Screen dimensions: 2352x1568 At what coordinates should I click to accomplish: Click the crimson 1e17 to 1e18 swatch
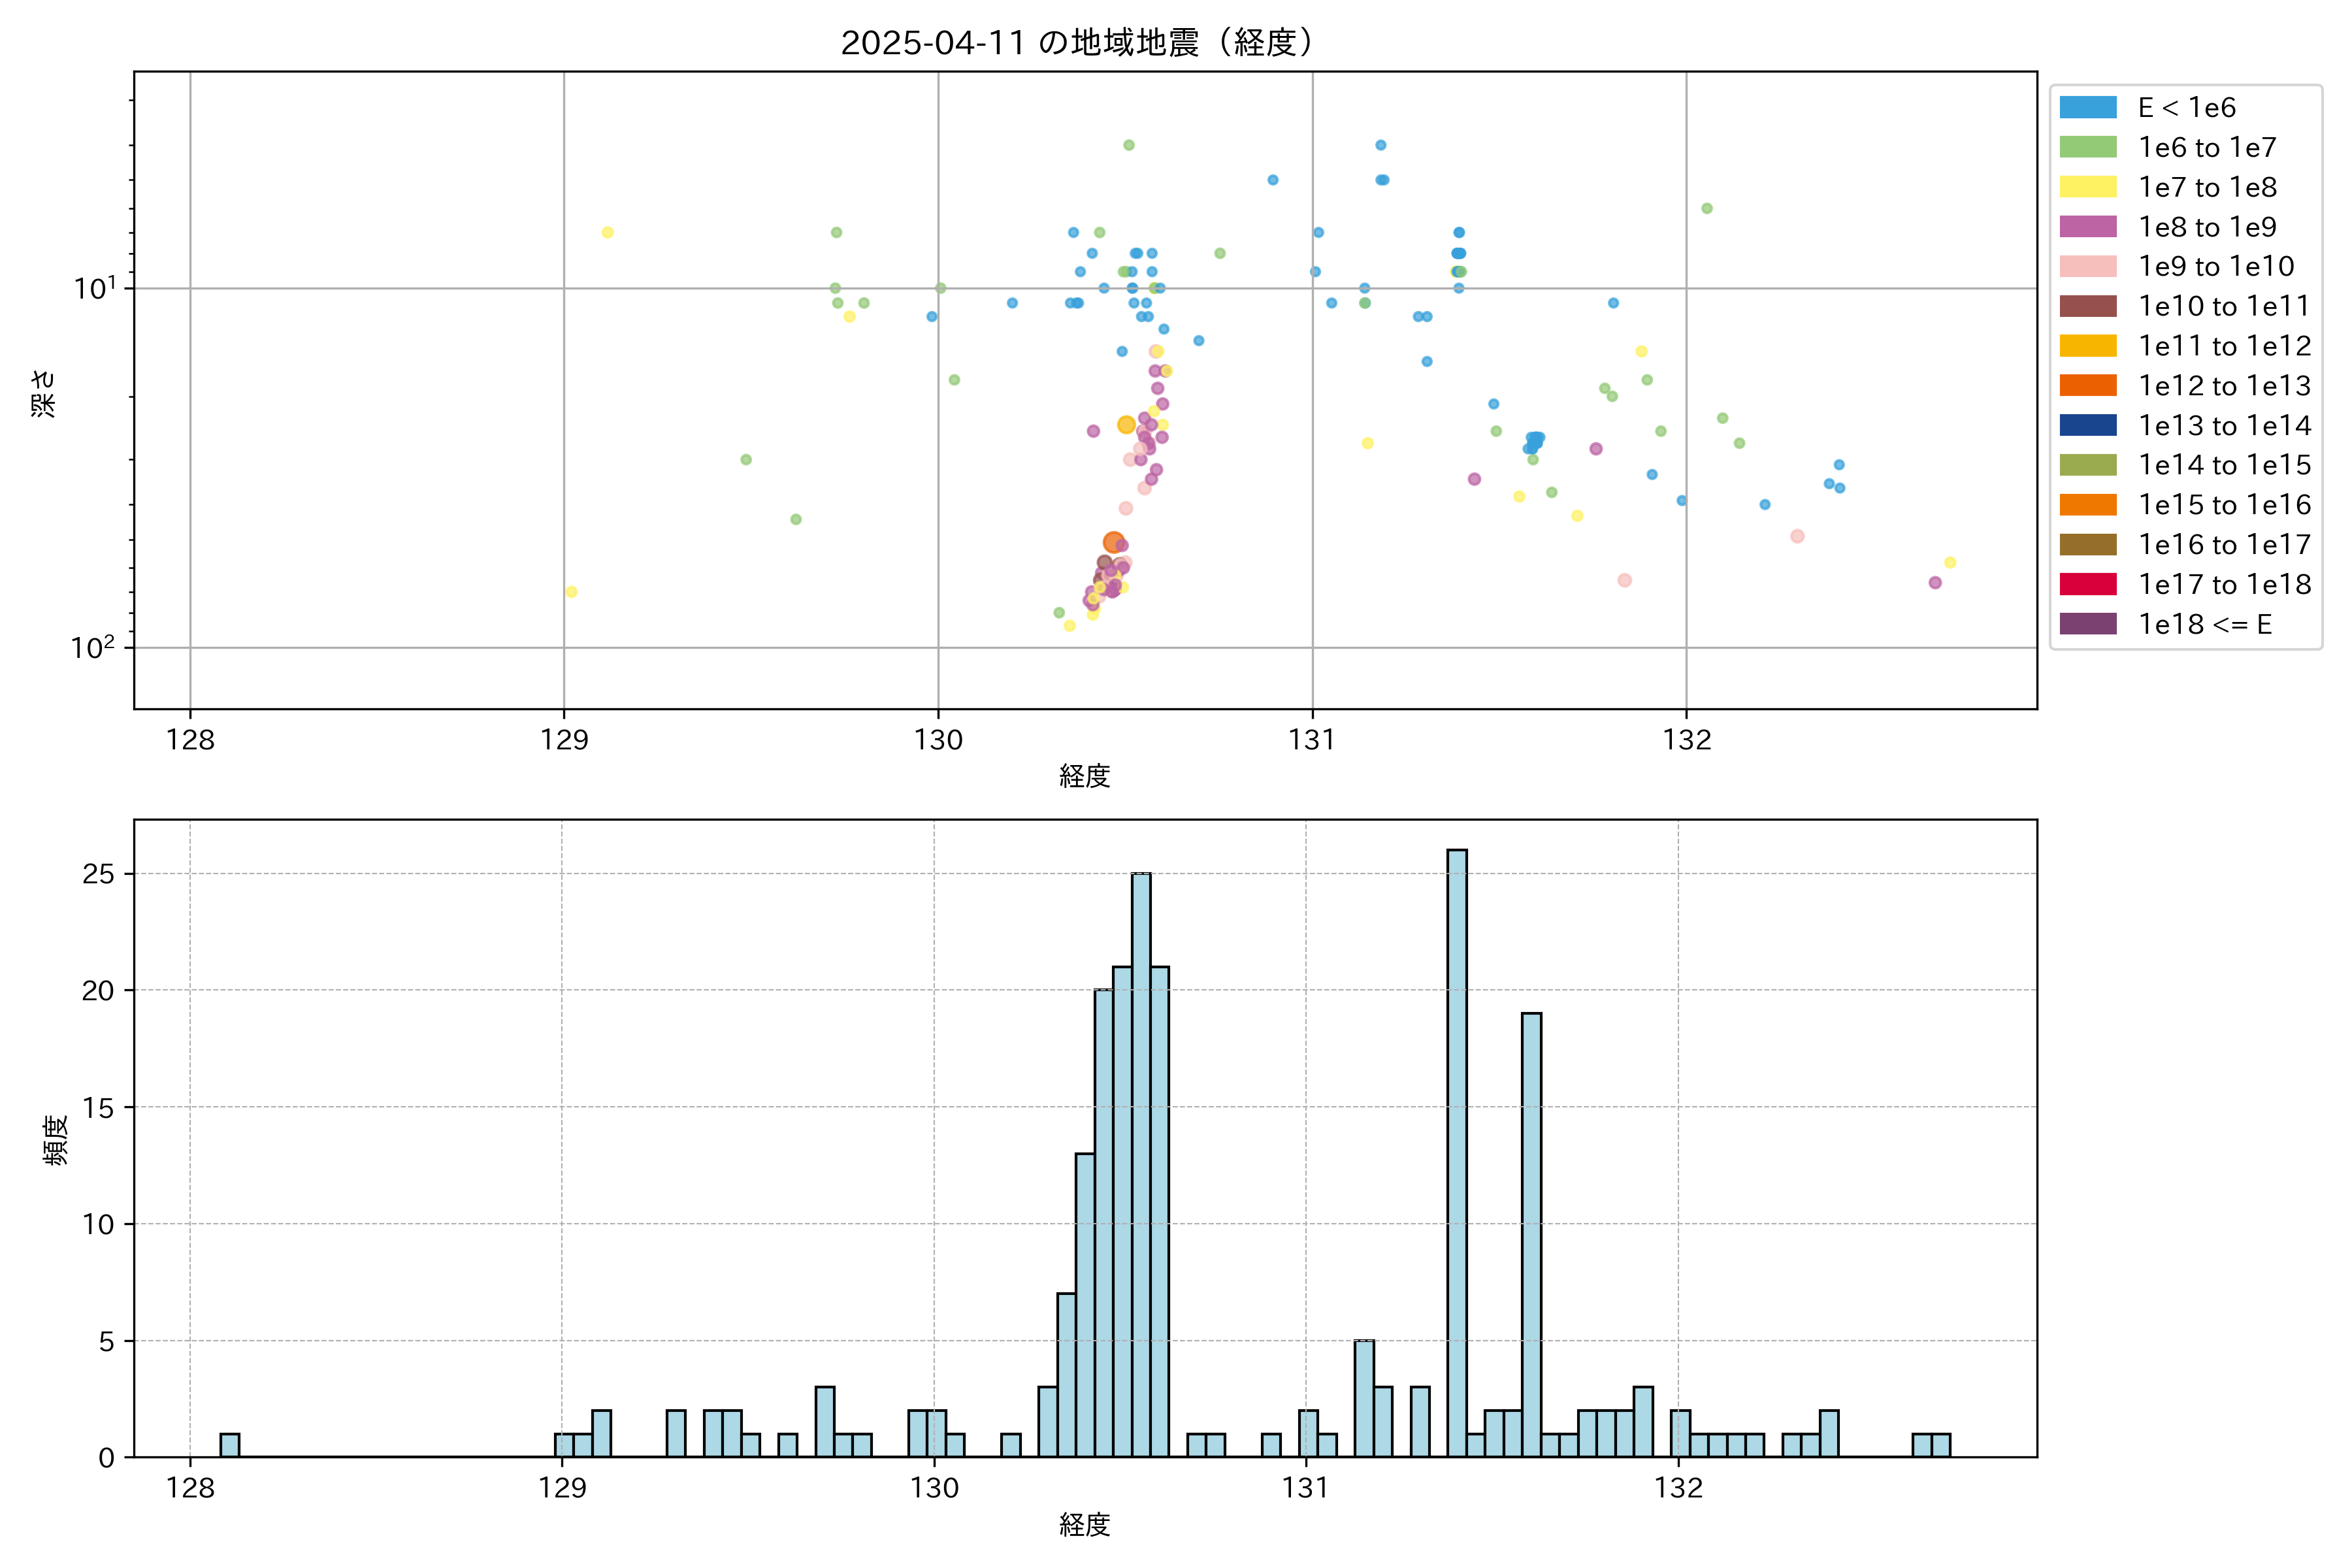pyautogui.click(x=2087, y=584)
